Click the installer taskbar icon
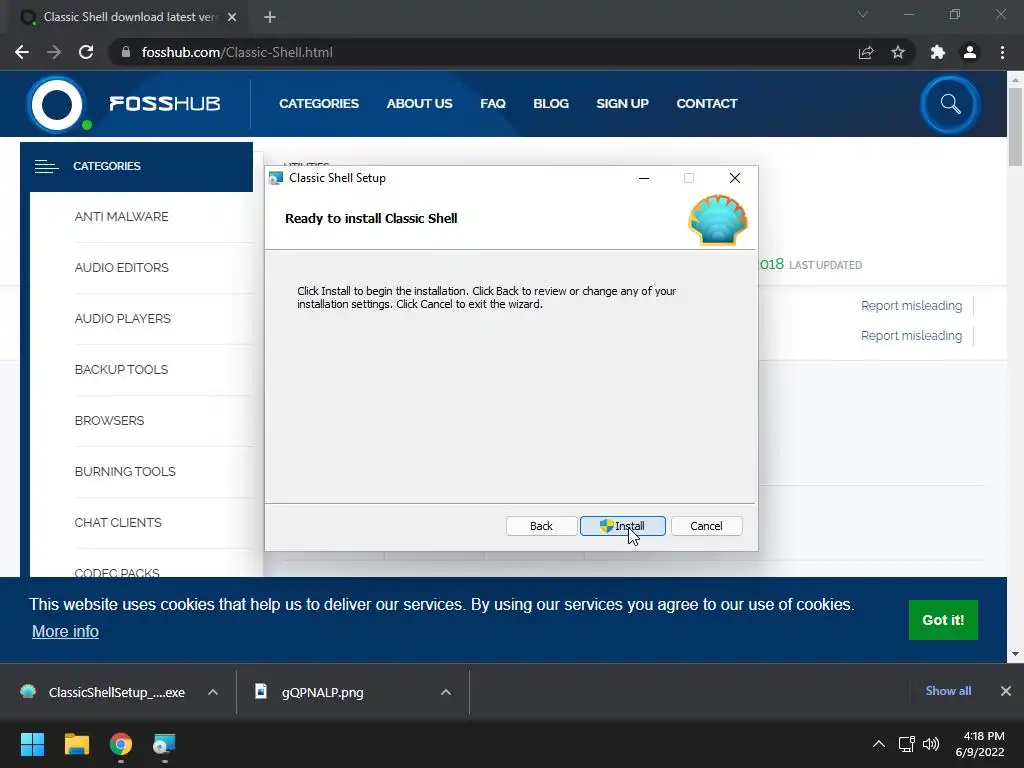The width and height of the screenshot is (1024, 768). pyautogui.click(x=165, y=744)
